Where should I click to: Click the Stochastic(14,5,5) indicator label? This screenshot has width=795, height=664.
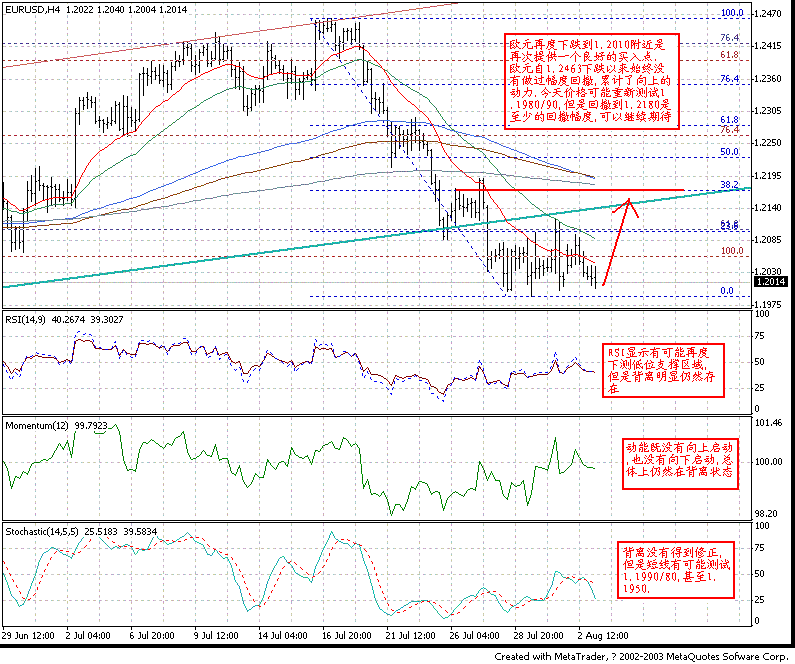81,532
